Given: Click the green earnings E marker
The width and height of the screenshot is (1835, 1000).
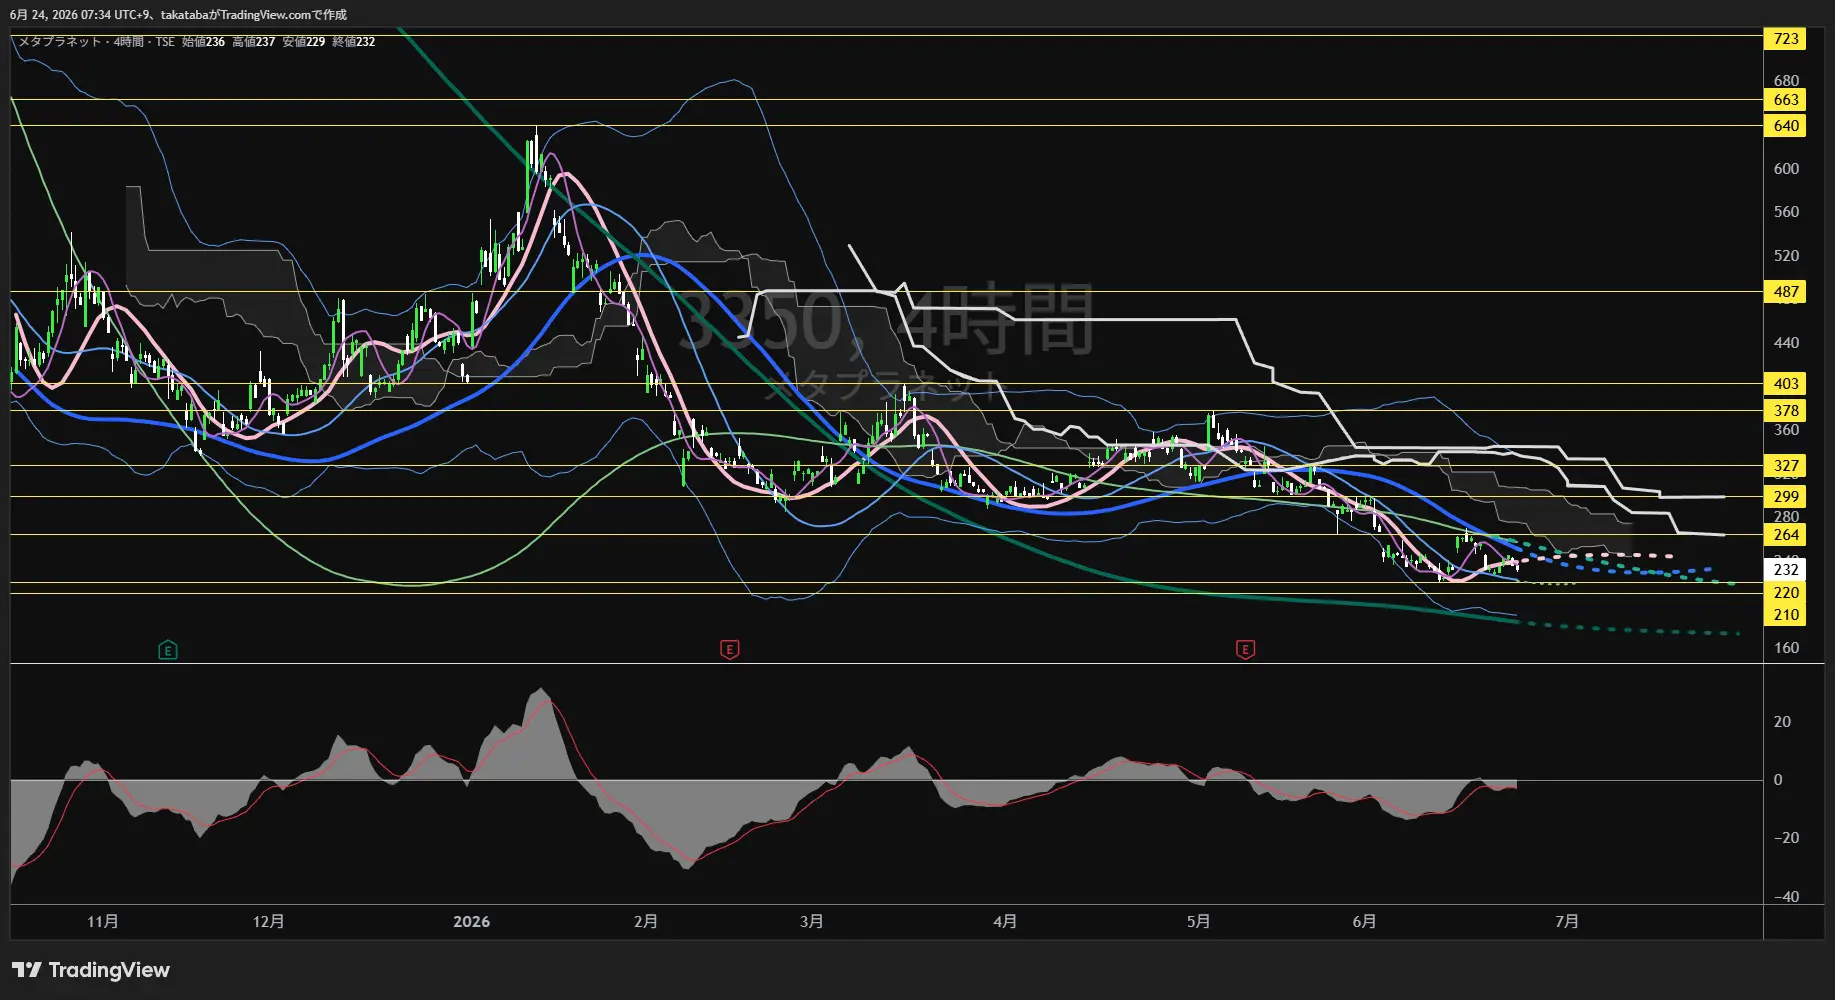Looking at the screenshot, I should (168, 650).
